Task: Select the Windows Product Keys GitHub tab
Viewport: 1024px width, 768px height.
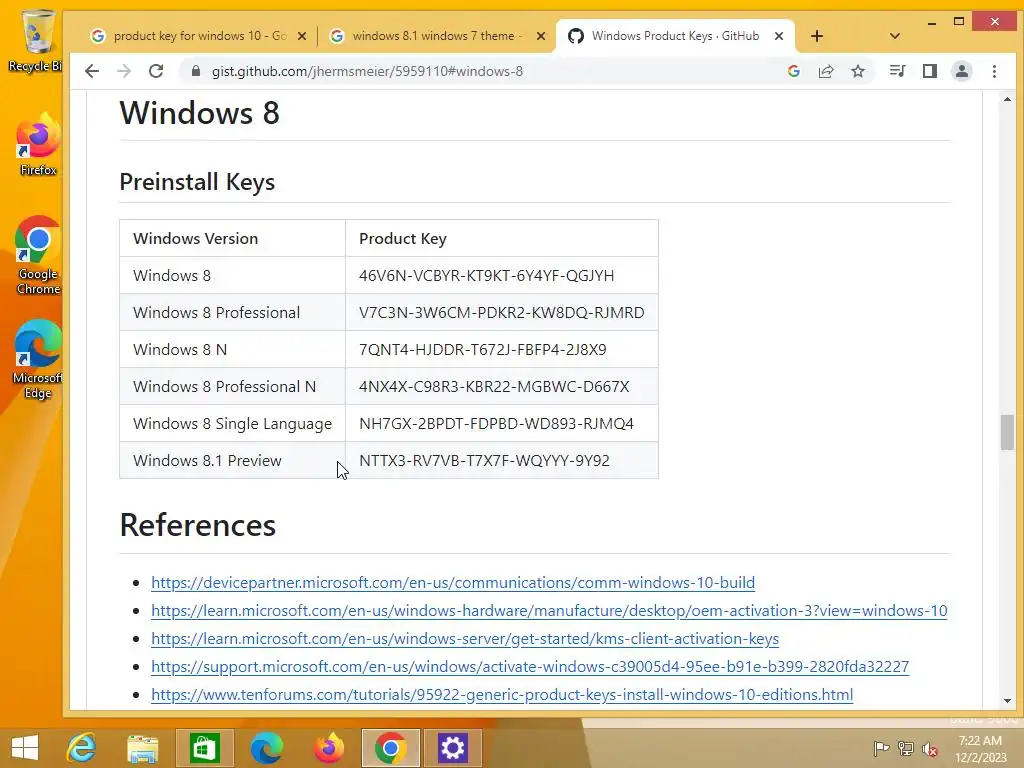Action: 675,36
